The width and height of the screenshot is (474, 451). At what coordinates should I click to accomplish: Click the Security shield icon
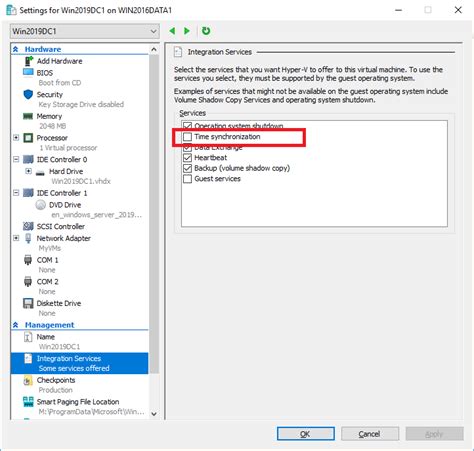(x=28, y=94)
